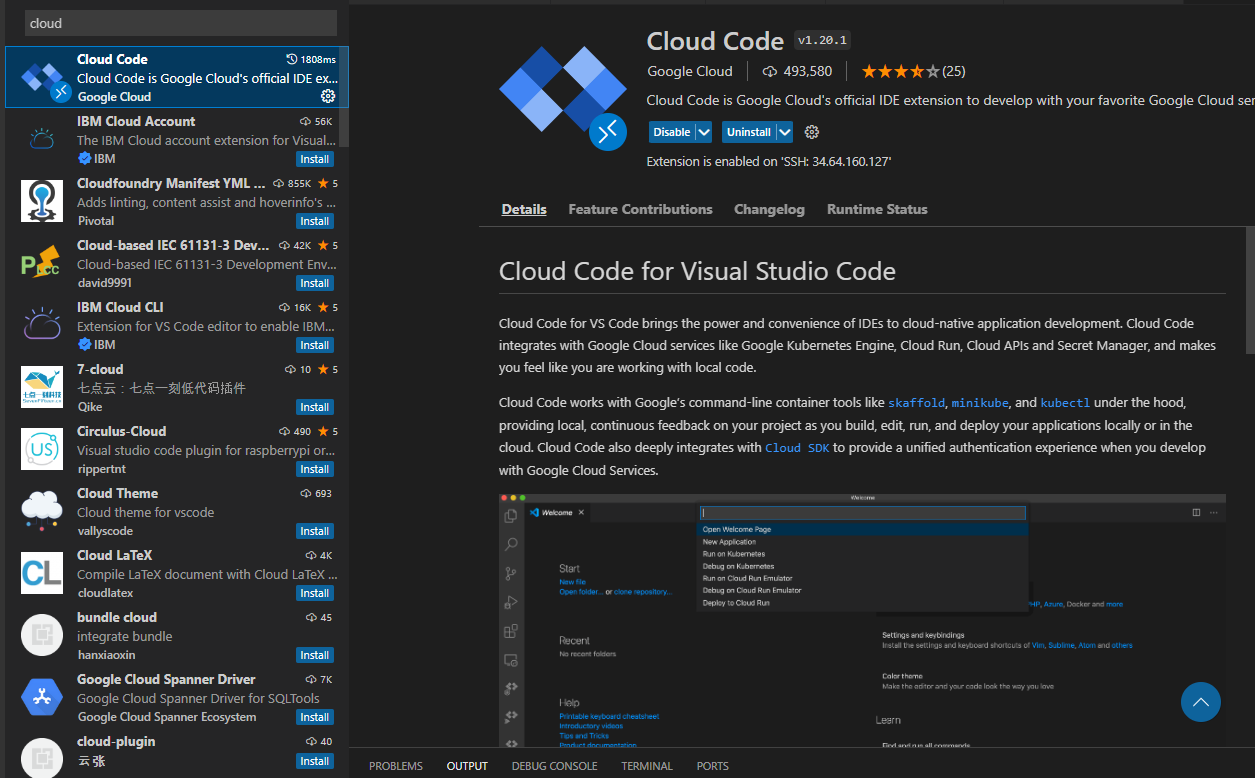1255x778 pixels.
Task: Disable the Cloud Code extension
Action: click(x=672, y=132)
